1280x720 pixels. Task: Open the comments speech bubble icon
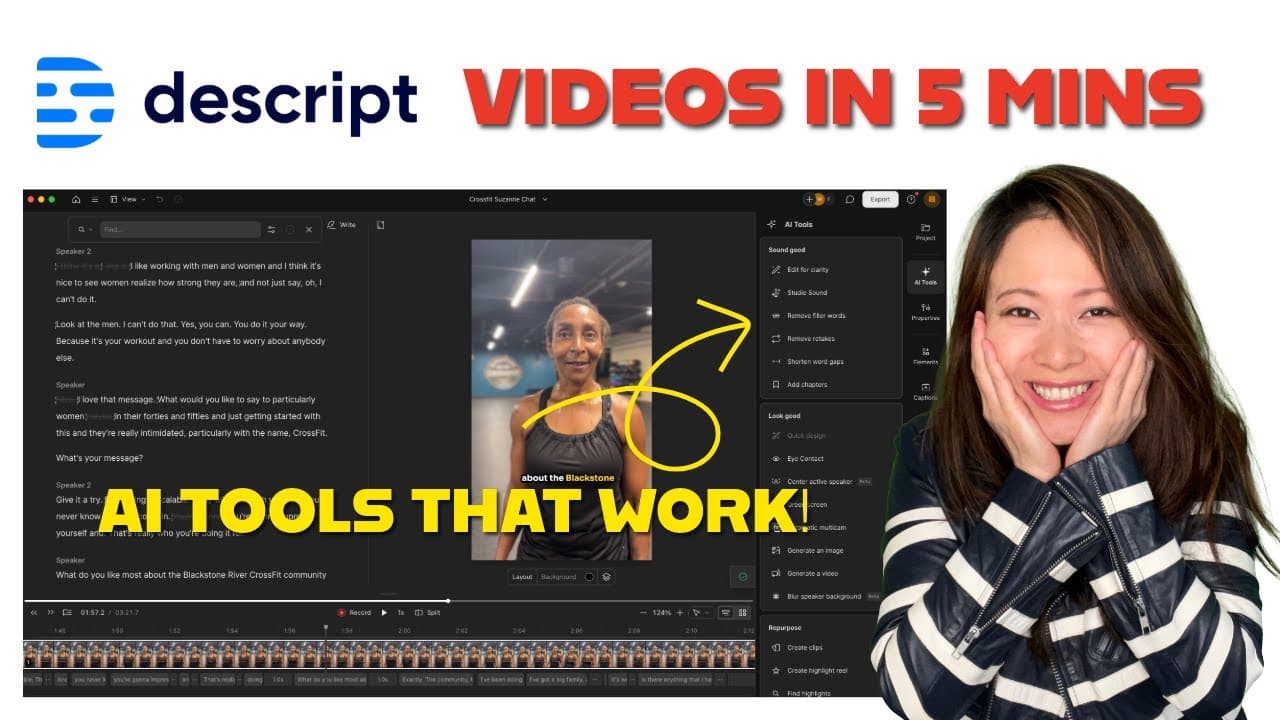[849, 199]
